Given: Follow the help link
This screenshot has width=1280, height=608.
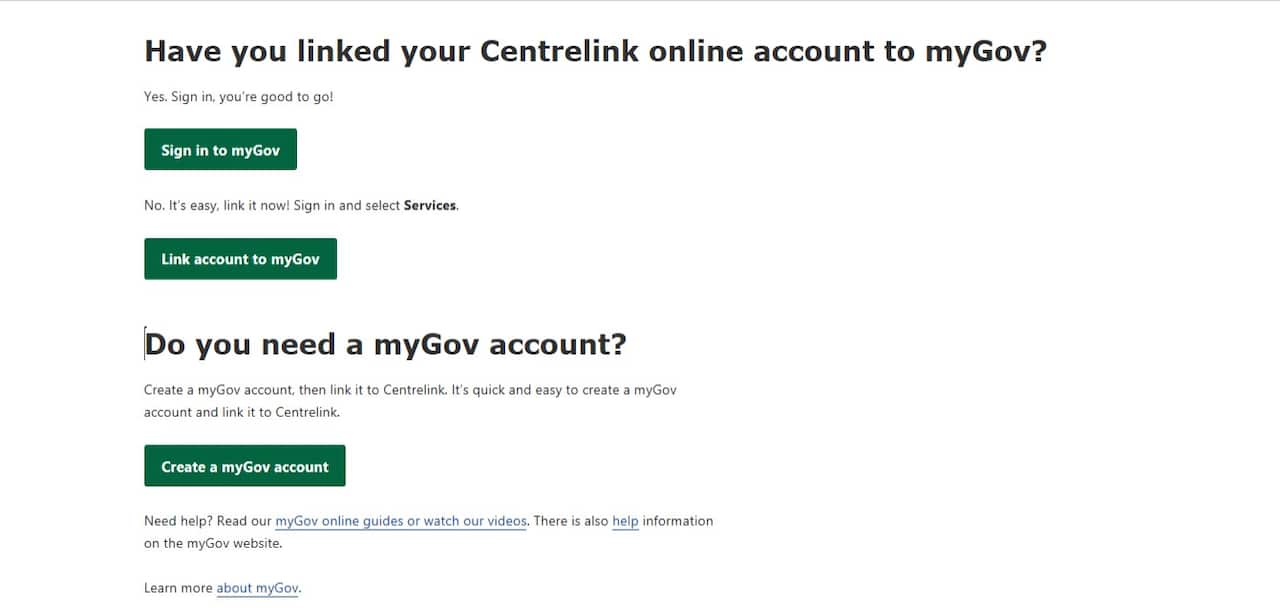Looking at the screenshot, I should pos(624,521).
